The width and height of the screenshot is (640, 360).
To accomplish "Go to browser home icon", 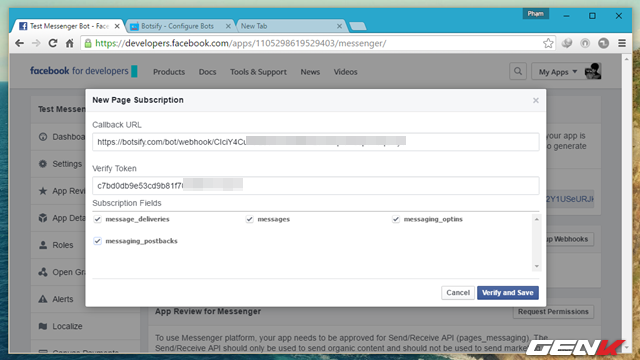I will pyautogui.click(x=69, y=43).
